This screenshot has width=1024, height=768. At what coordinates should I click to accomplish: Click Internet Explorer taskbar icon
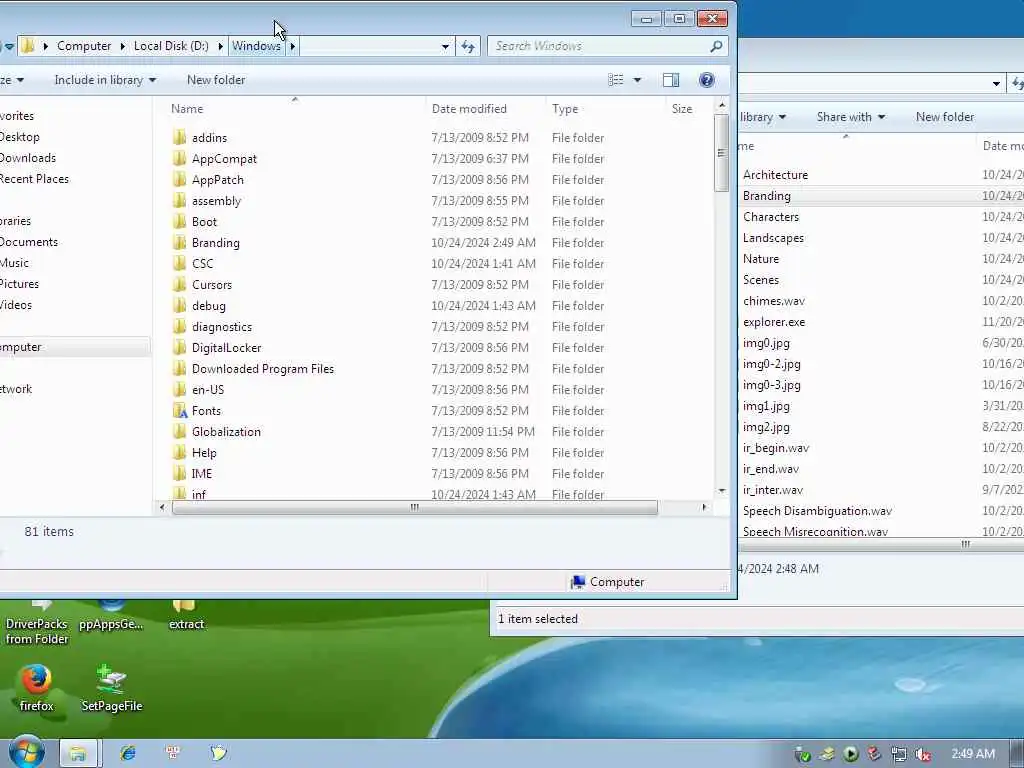[x=128, y=753]
